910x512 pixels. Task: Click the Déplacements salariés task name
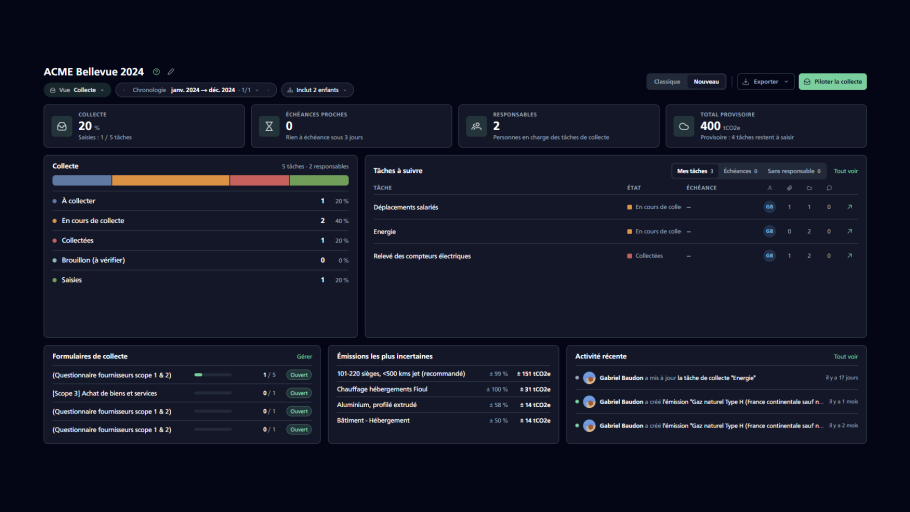[406, 207]
